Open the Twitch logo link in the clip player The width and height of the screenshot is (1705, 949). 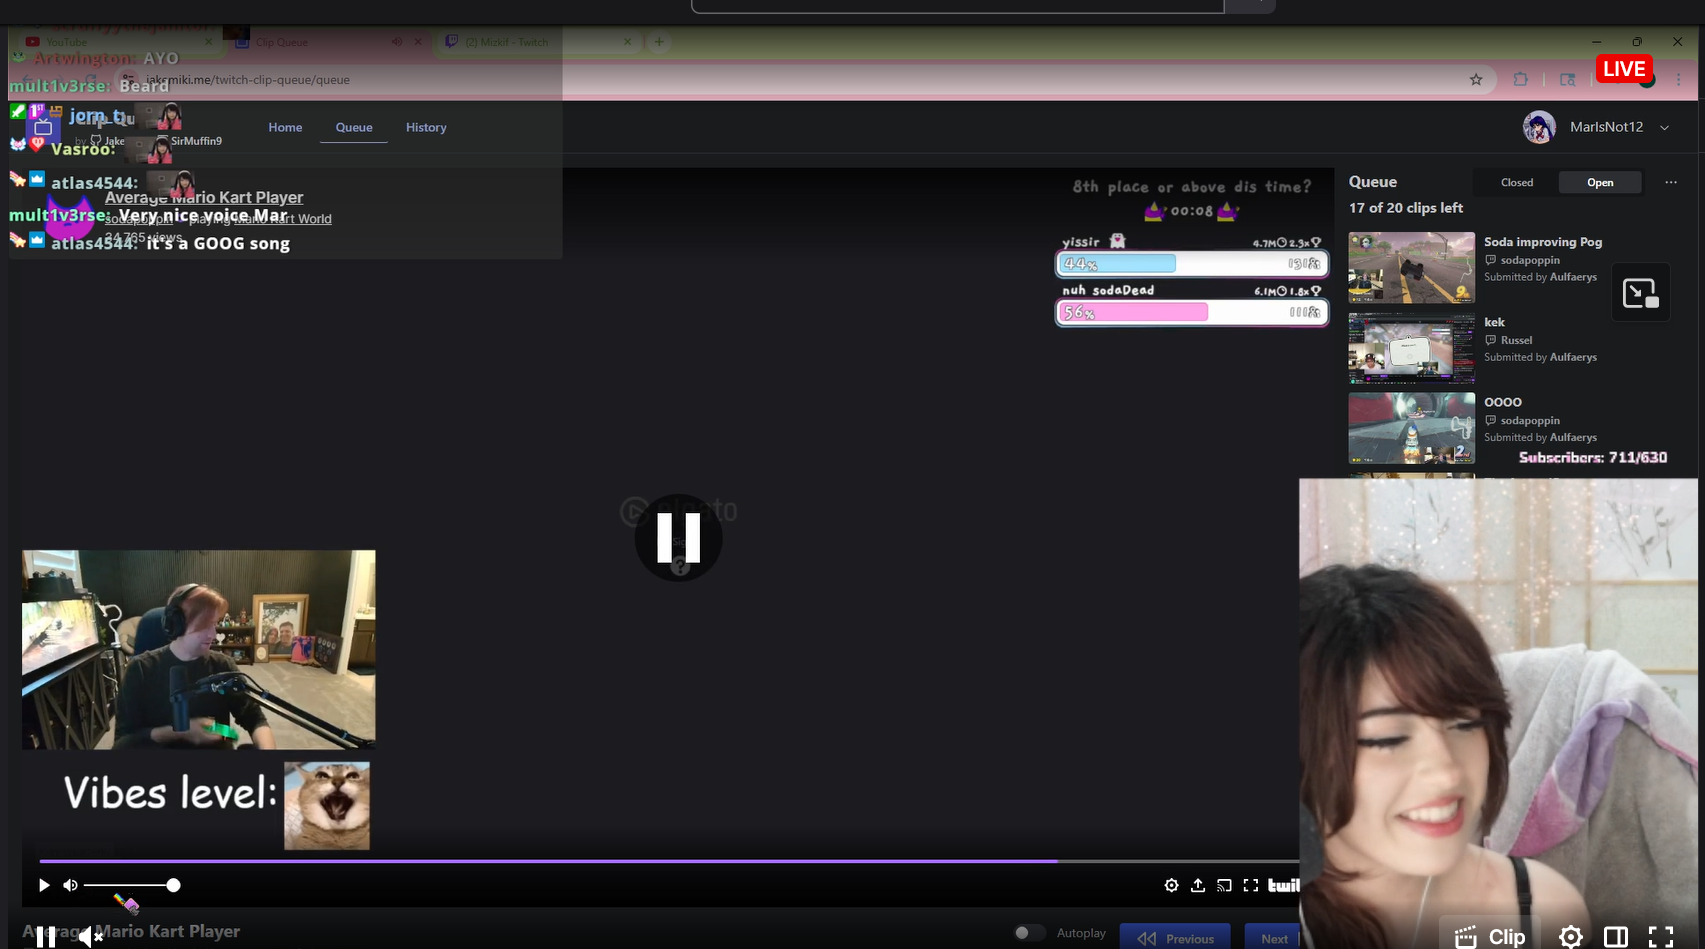(x=1283, y=885)
